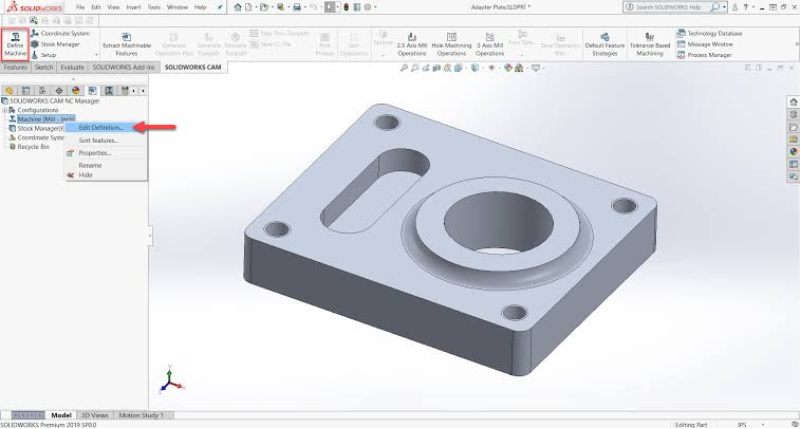Switch to the Motion Study 1 tab

coord(141,415)
